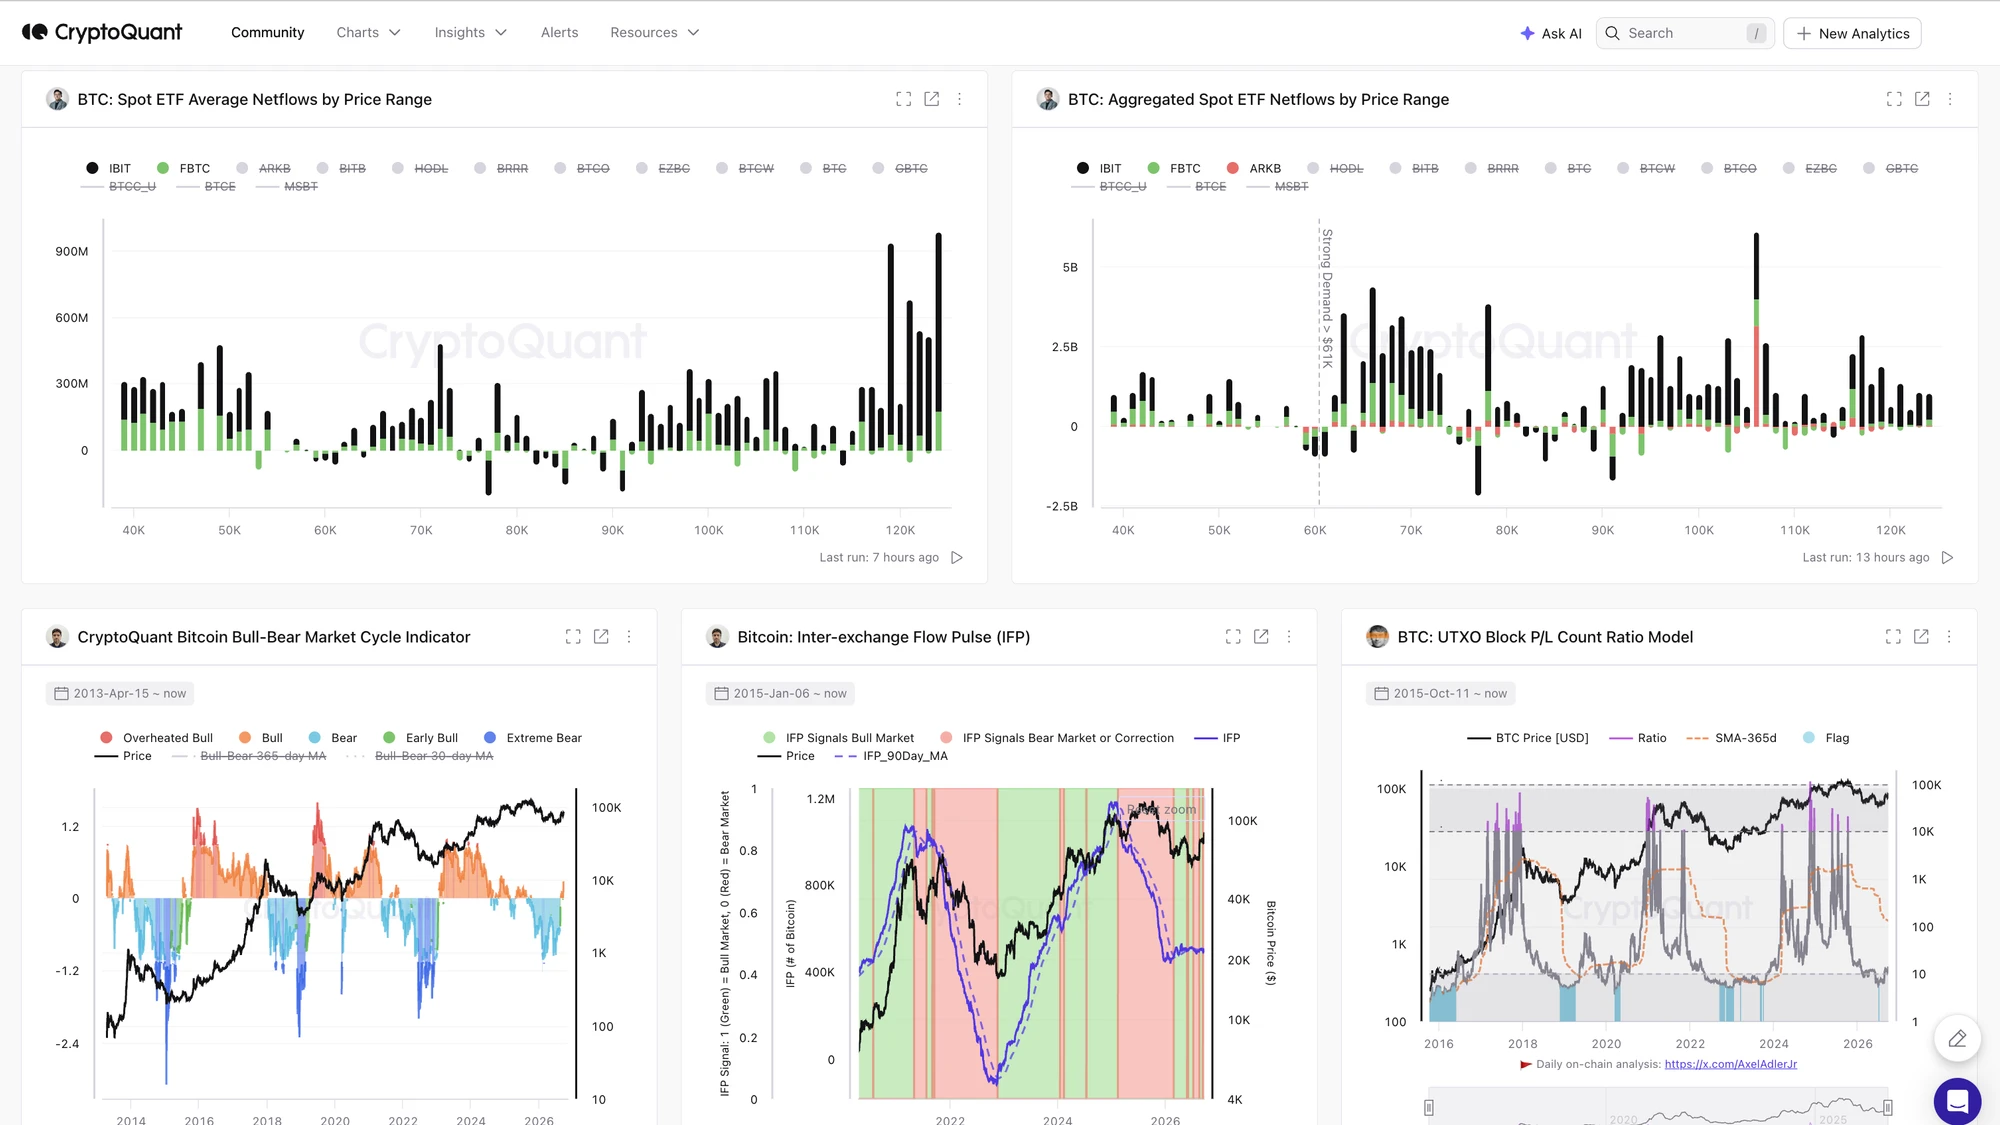Expand fullscreen on Spot ETF Average Netflows chart

(904, 99)
